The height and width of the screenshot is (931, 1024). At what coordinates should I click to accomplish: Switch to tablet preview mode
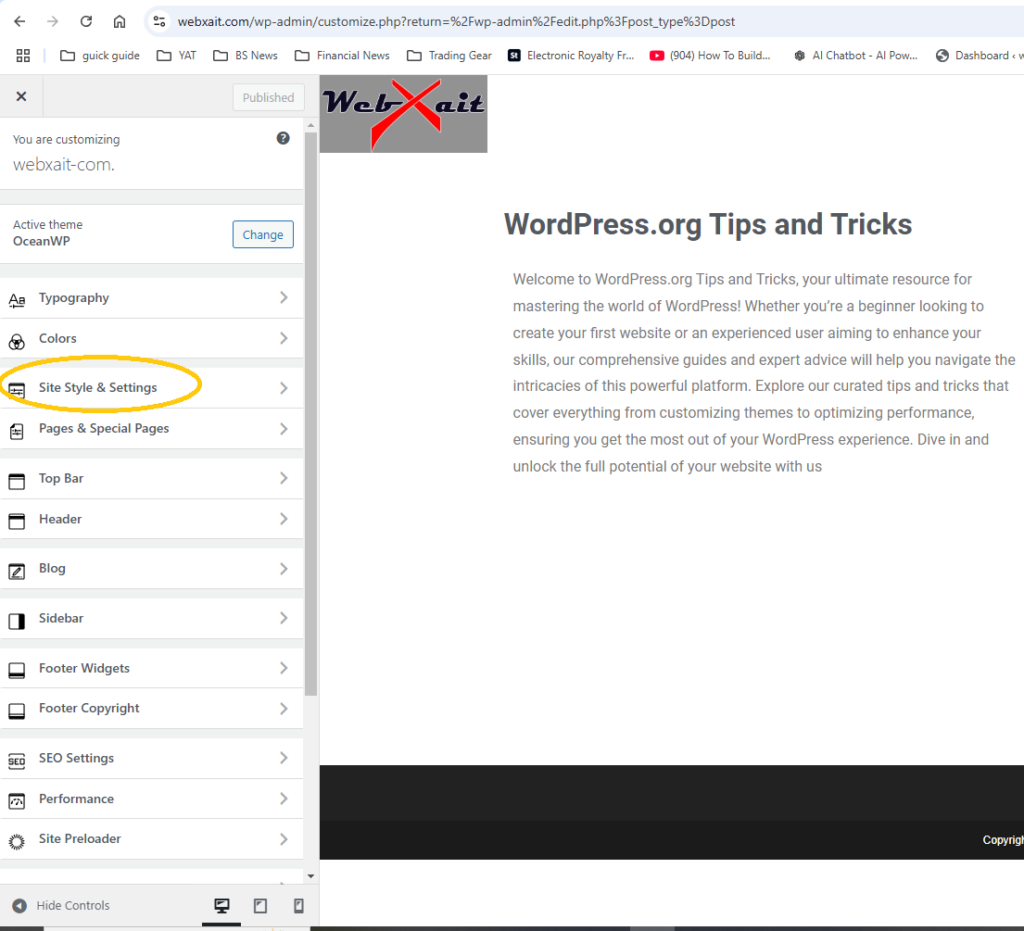260,906
